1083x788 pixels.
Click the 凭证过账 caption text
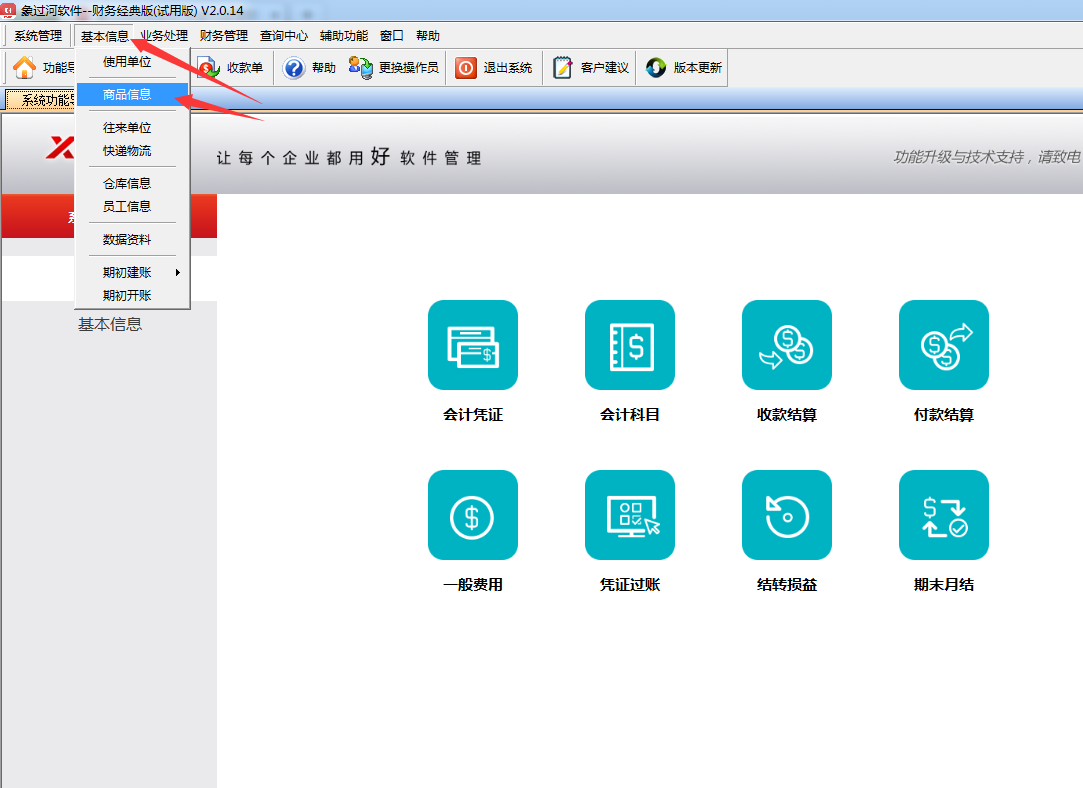(629, 584)
